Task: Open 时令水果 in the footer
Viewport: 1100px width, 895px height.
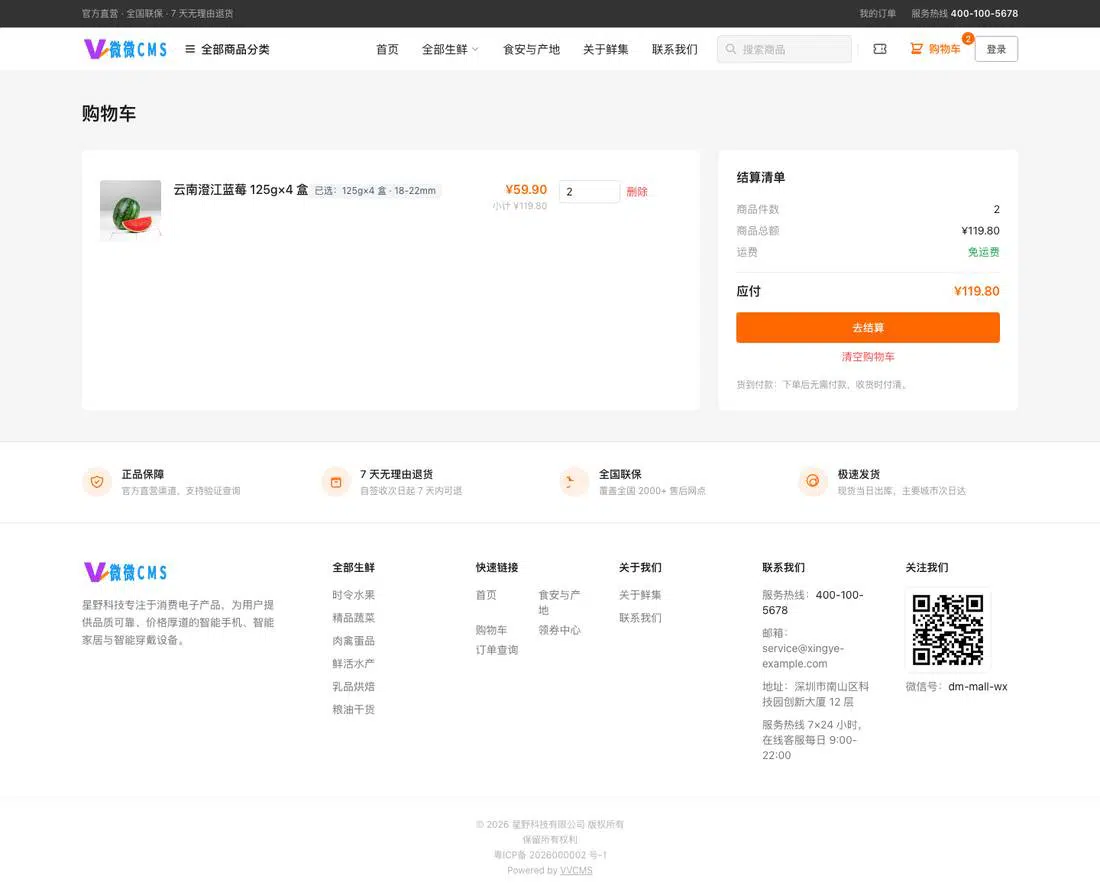Action: click(x=354, y=595)
